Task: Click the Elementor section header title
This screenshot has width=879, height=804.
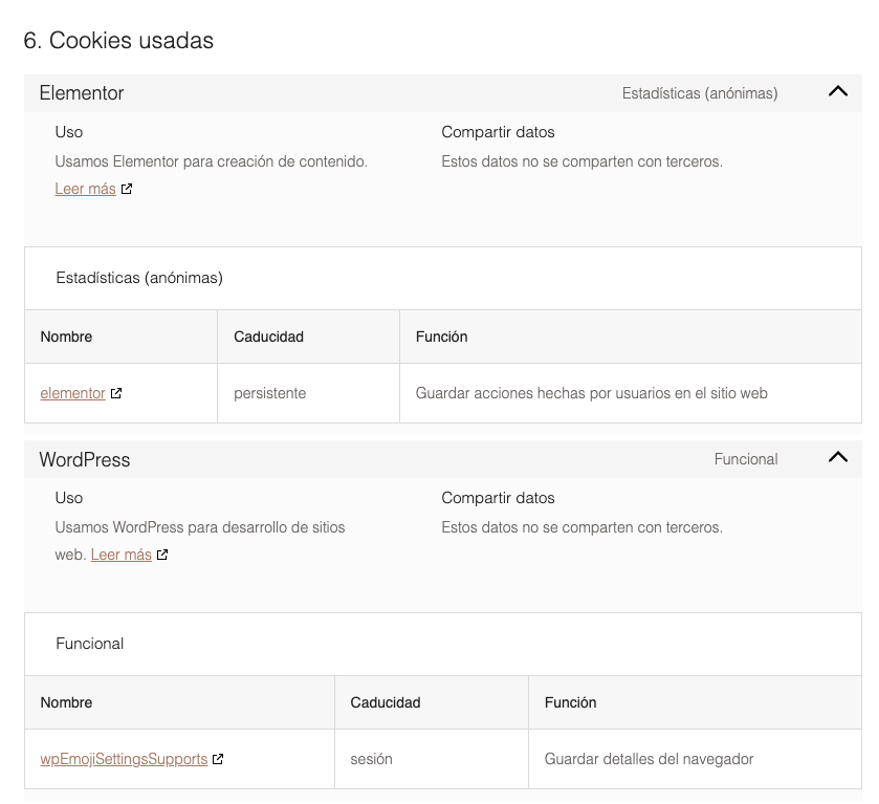Action: [x=81, y=93]
